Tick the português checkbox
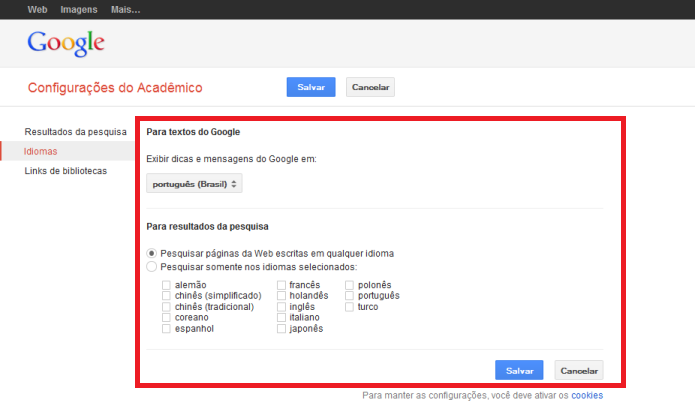 349,296
